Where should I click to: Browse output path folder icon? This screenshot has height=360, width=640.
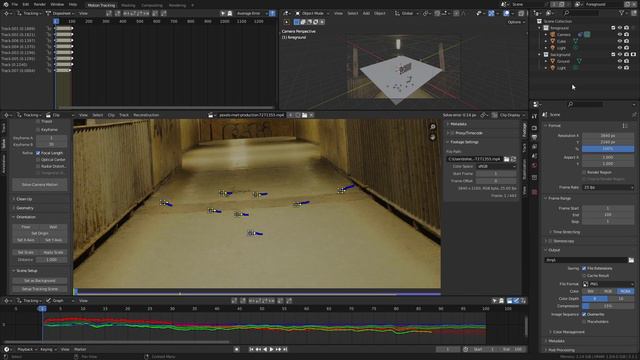pos(631,260)
